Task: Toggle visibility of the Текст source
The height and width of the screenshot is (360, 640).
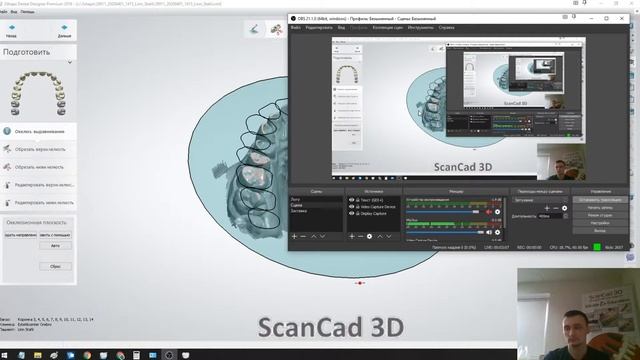Action: pyautogui.click(x=351, y=200)
